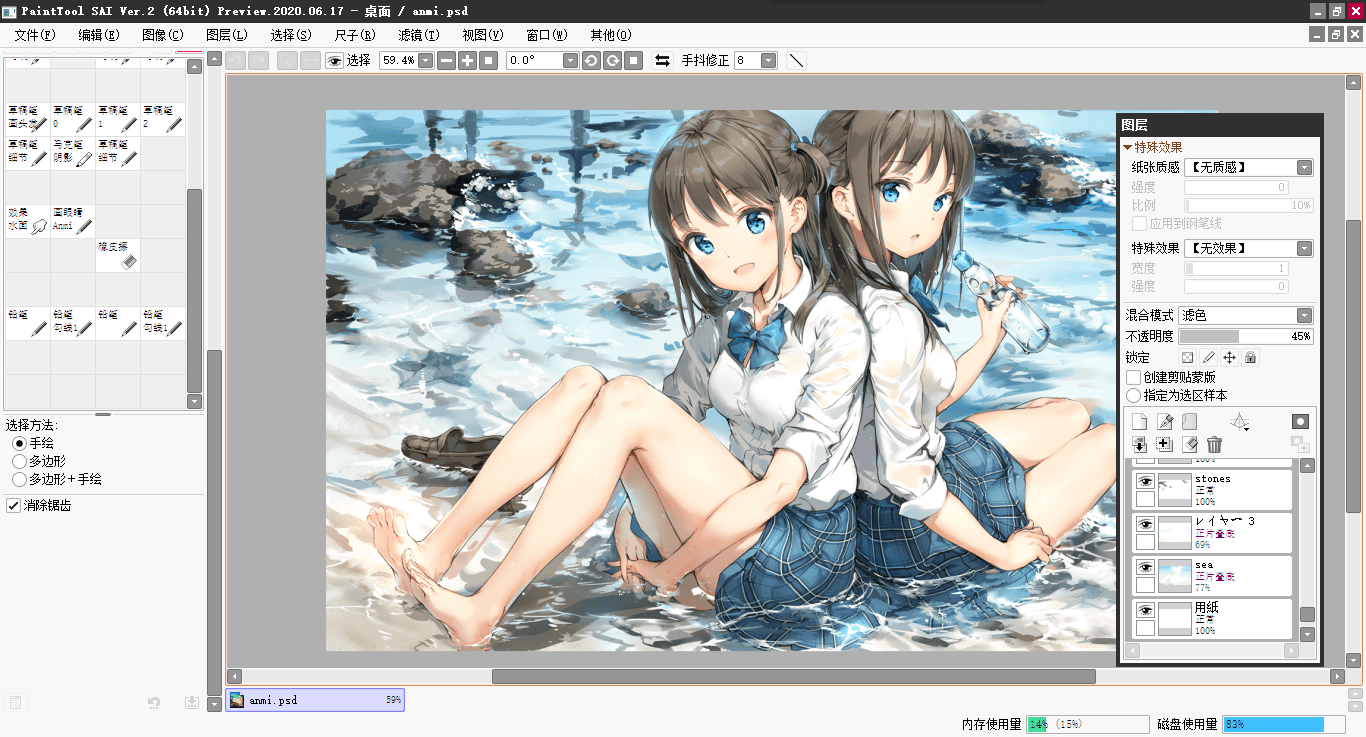
Task: Add a layer mask with the circle icon
Action: 1299,421
